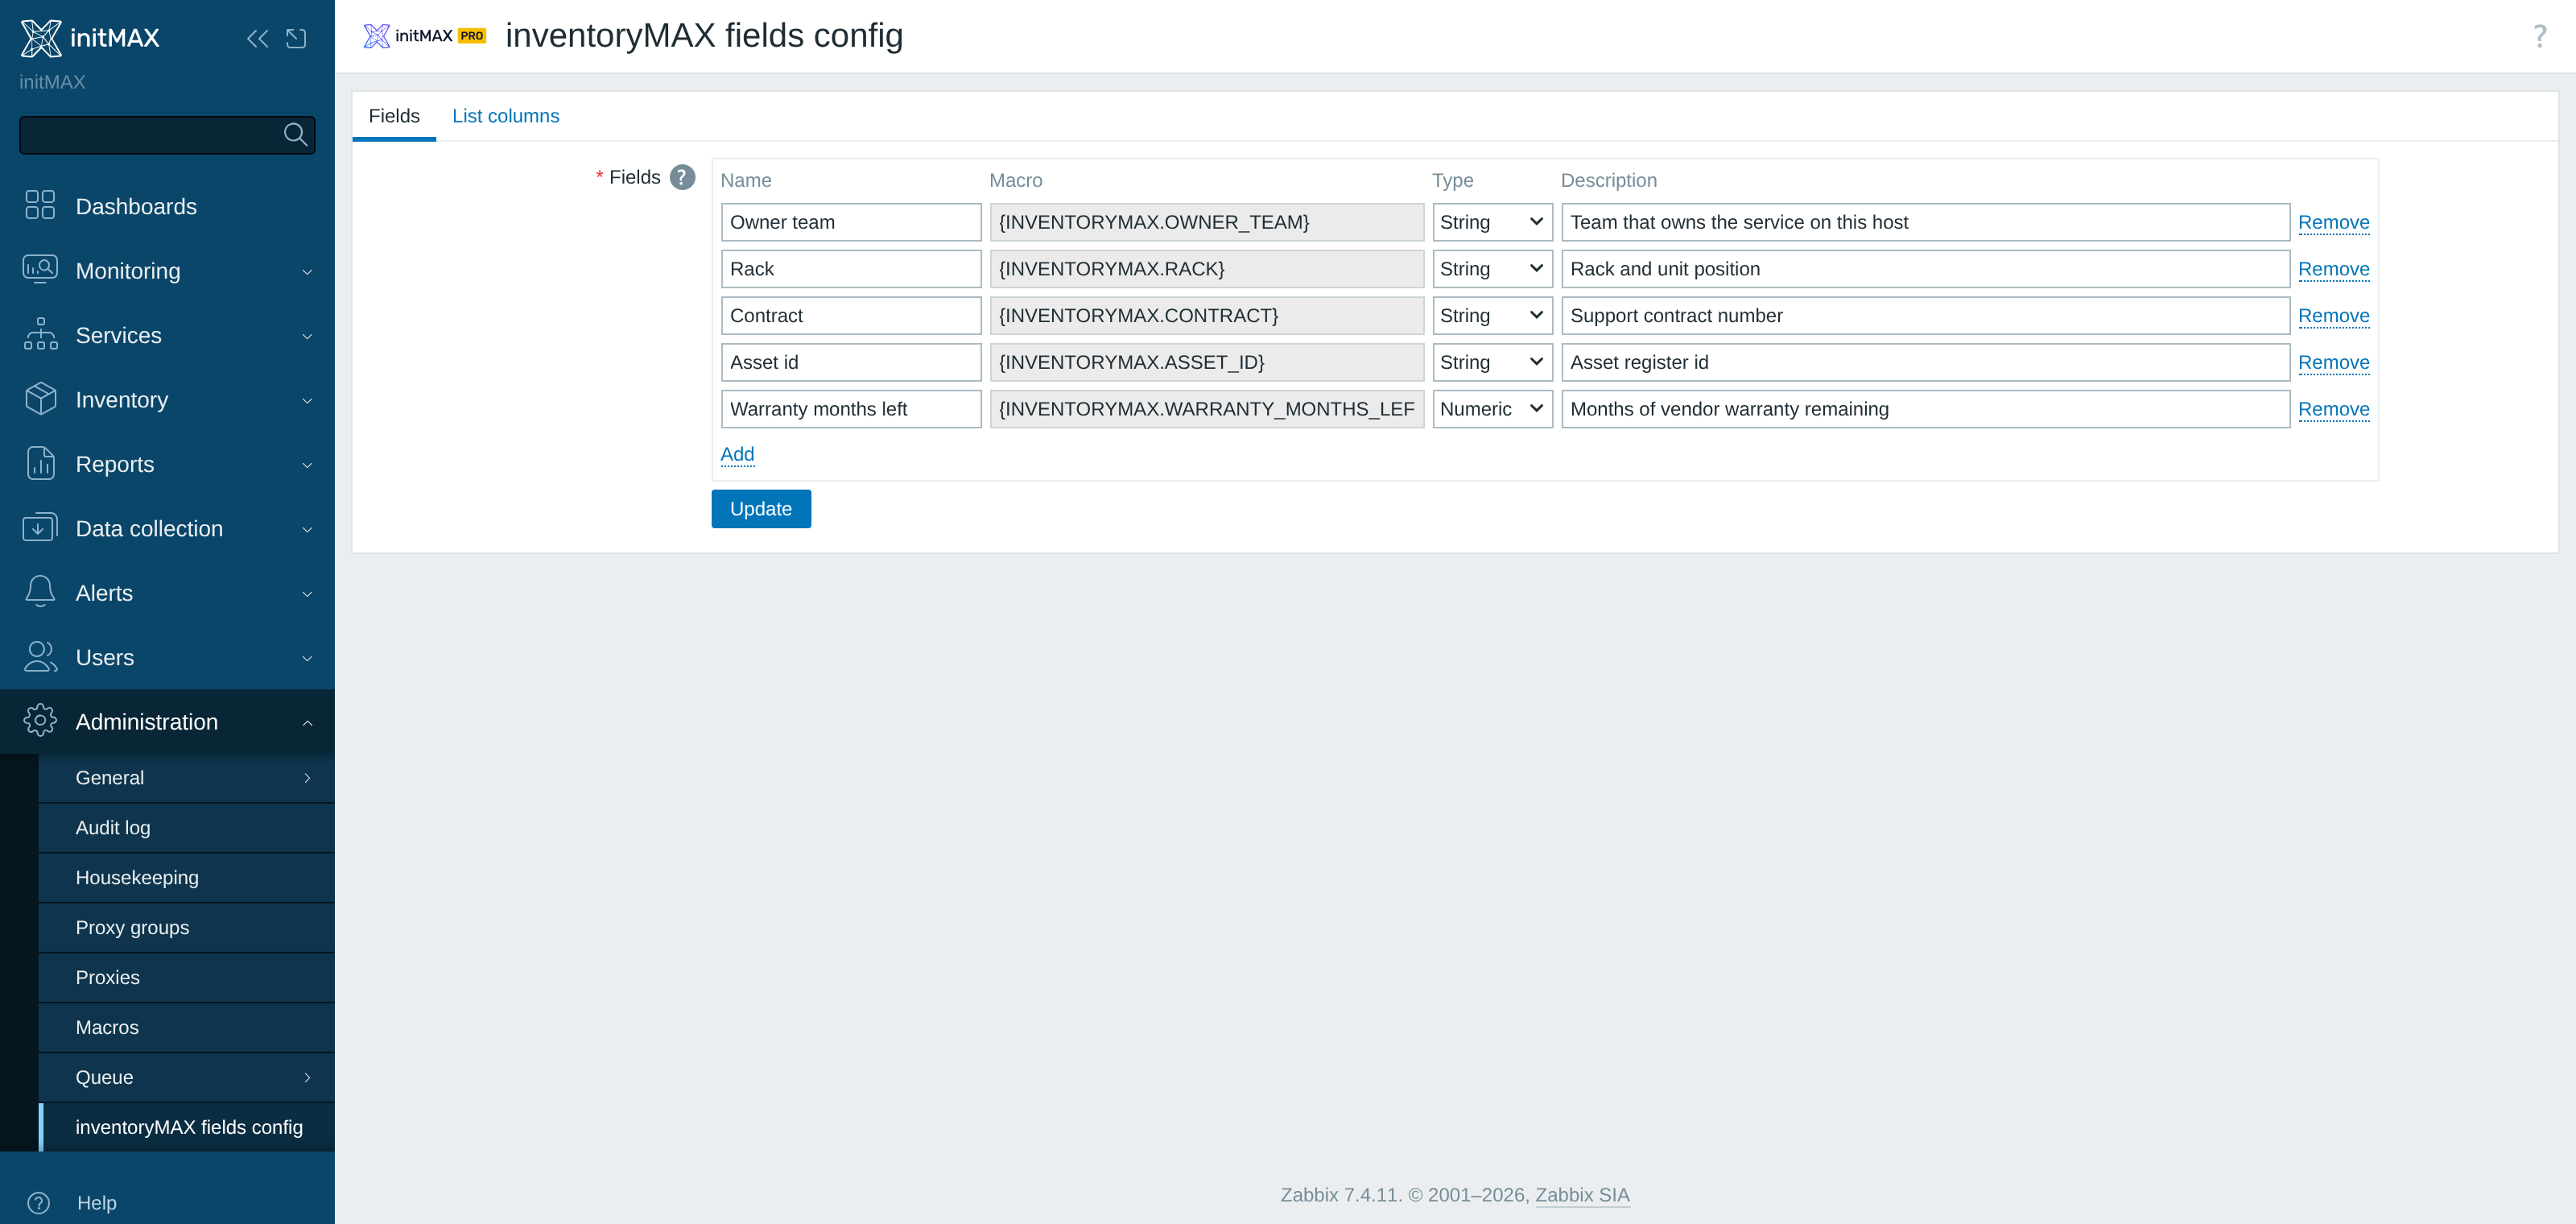The width and height of the screenshot is (2576, 1224).
Task: Edit the Warranty months left name field
Action: (851, 409)
